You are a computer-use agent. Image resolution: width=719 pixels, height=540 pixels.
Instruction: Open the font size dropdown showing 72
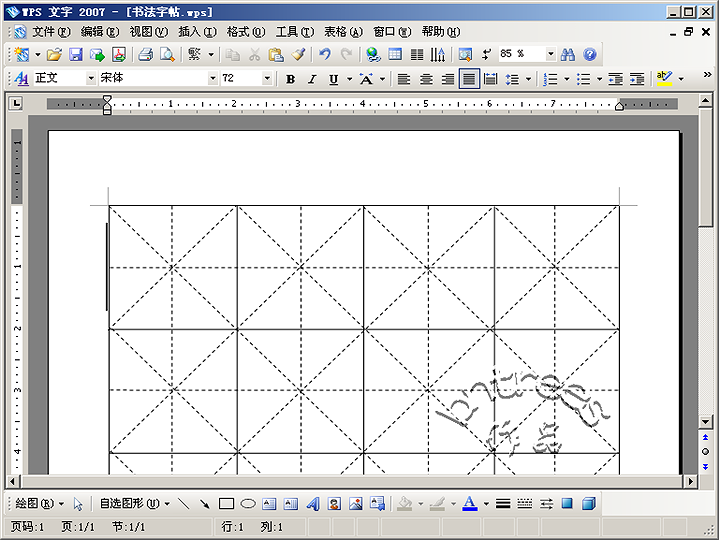[267, 78]
